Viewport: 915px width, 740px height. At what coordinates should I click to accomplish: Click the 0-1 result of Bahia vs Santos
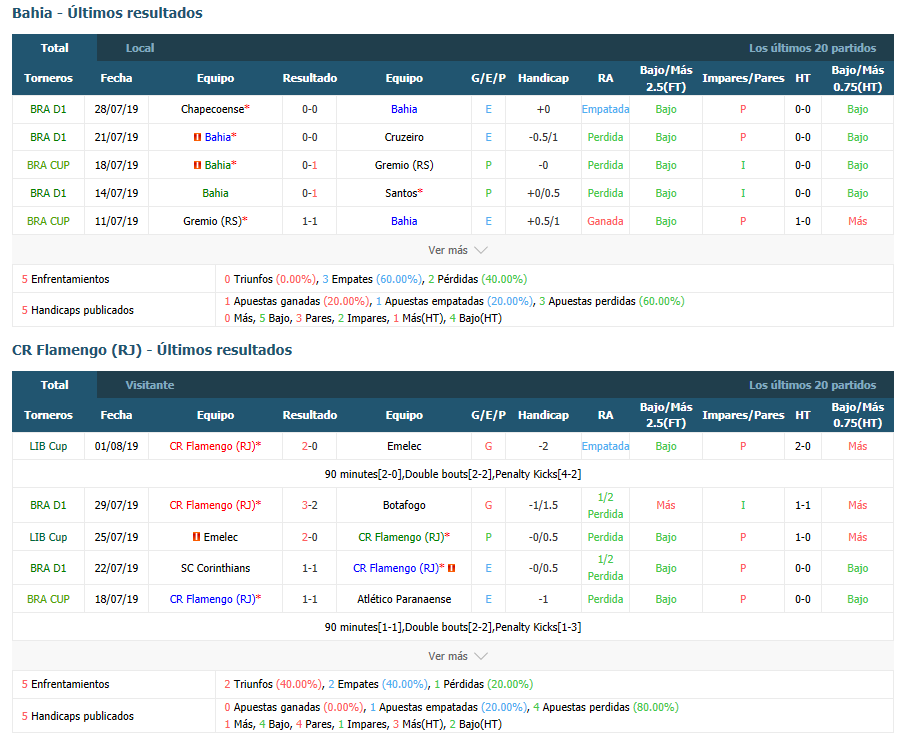(x=309, y=193)
